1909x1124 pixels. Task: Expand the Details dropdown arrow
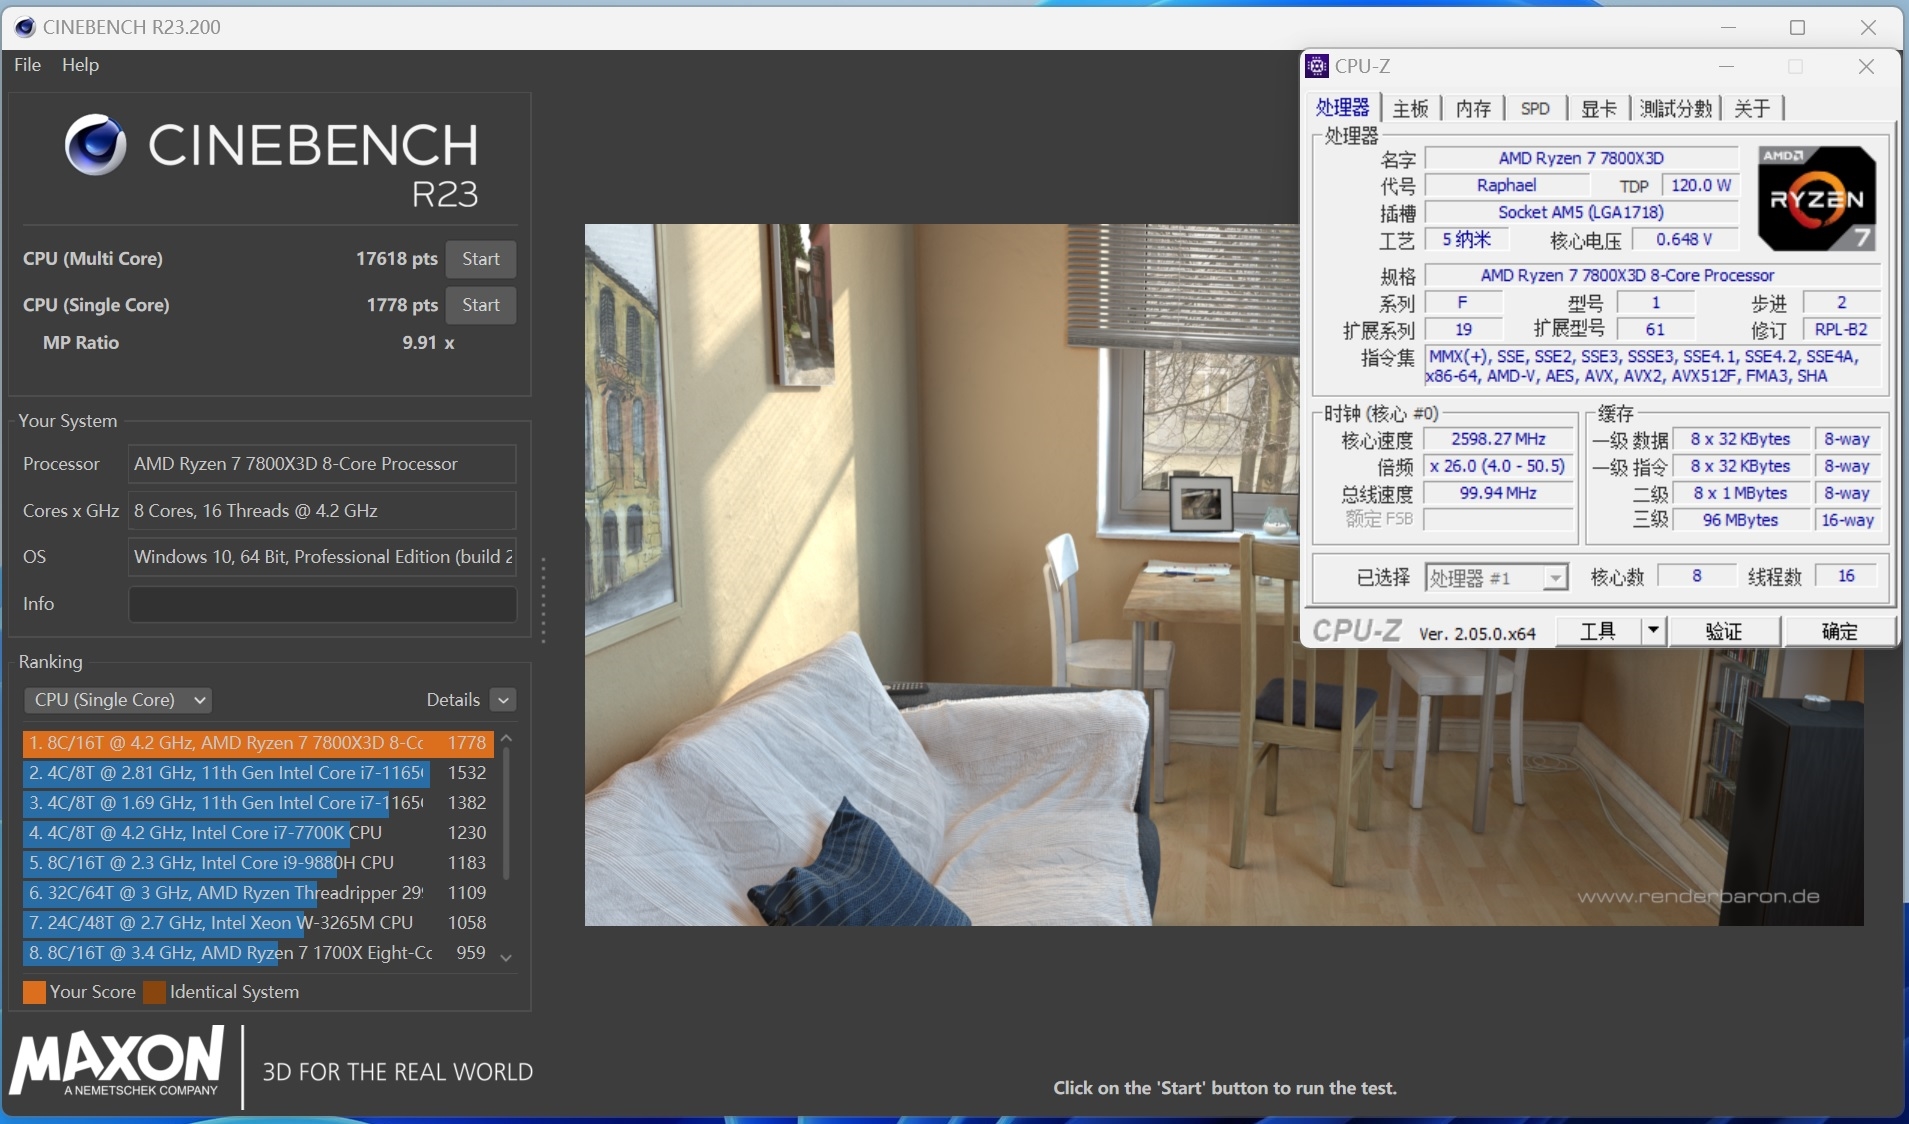tap(504, 700)
